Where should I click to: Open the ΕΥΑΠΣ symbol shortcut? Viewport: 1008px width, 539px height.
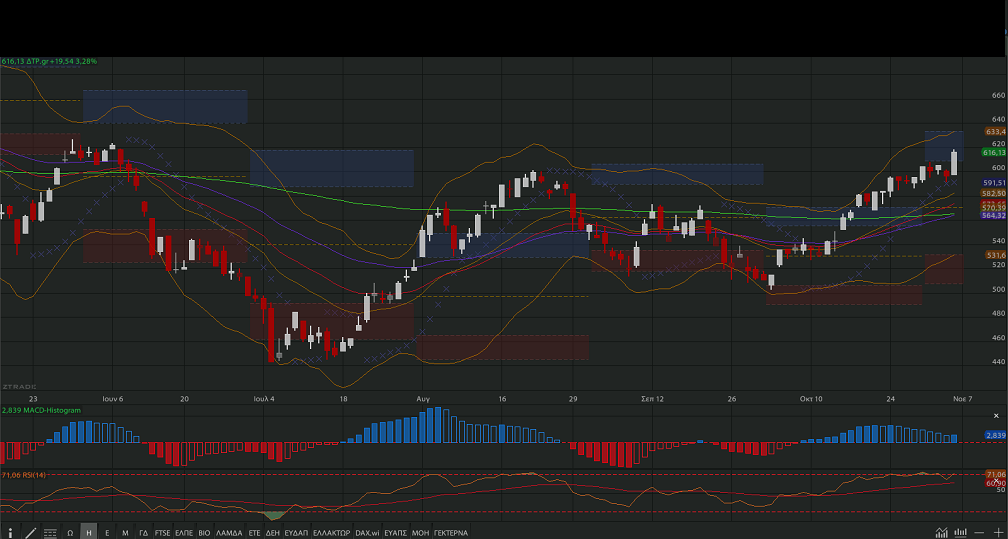[x=395, y=533]
